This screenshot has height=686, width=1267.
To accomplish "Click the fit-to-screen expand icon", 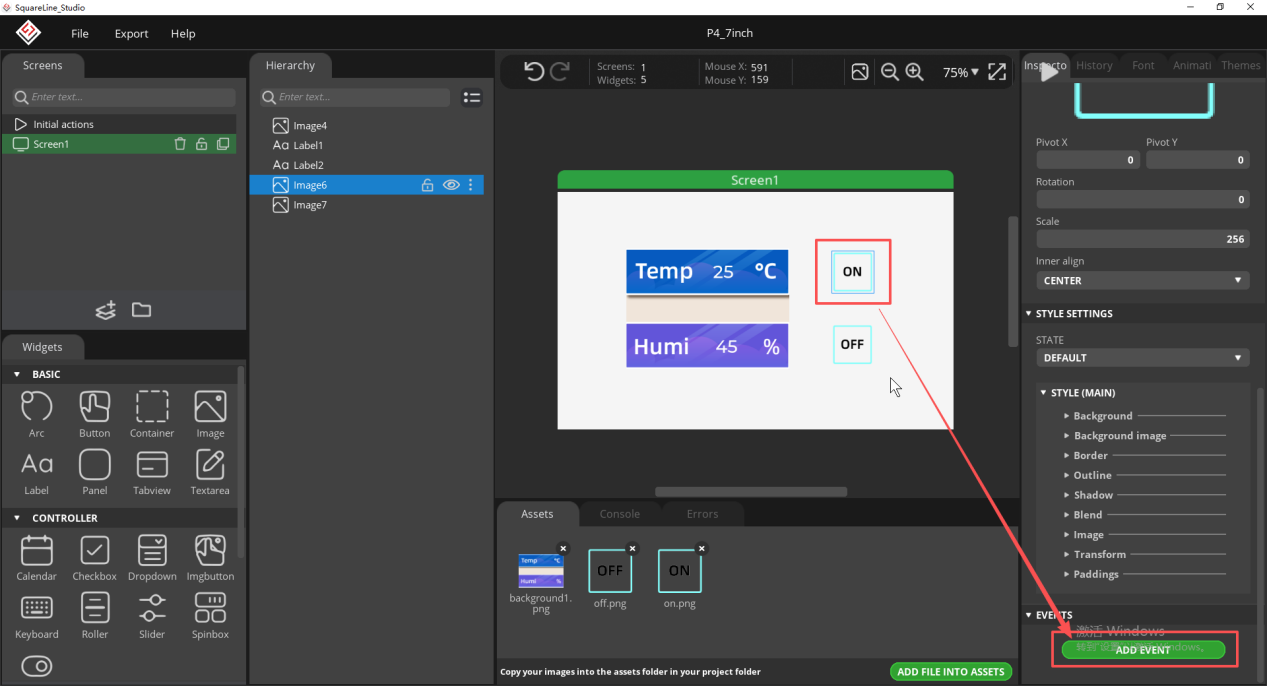I will tap(997, 72).
